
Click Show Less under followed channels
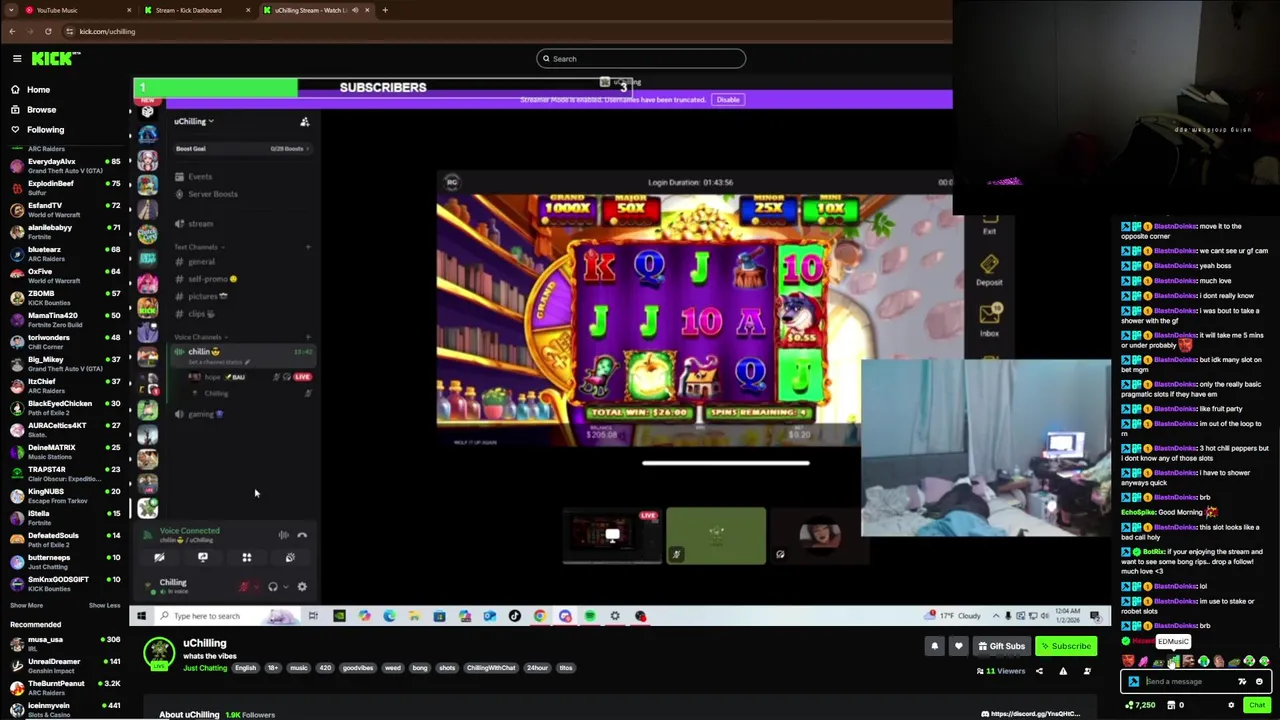[x=104, y=606]
